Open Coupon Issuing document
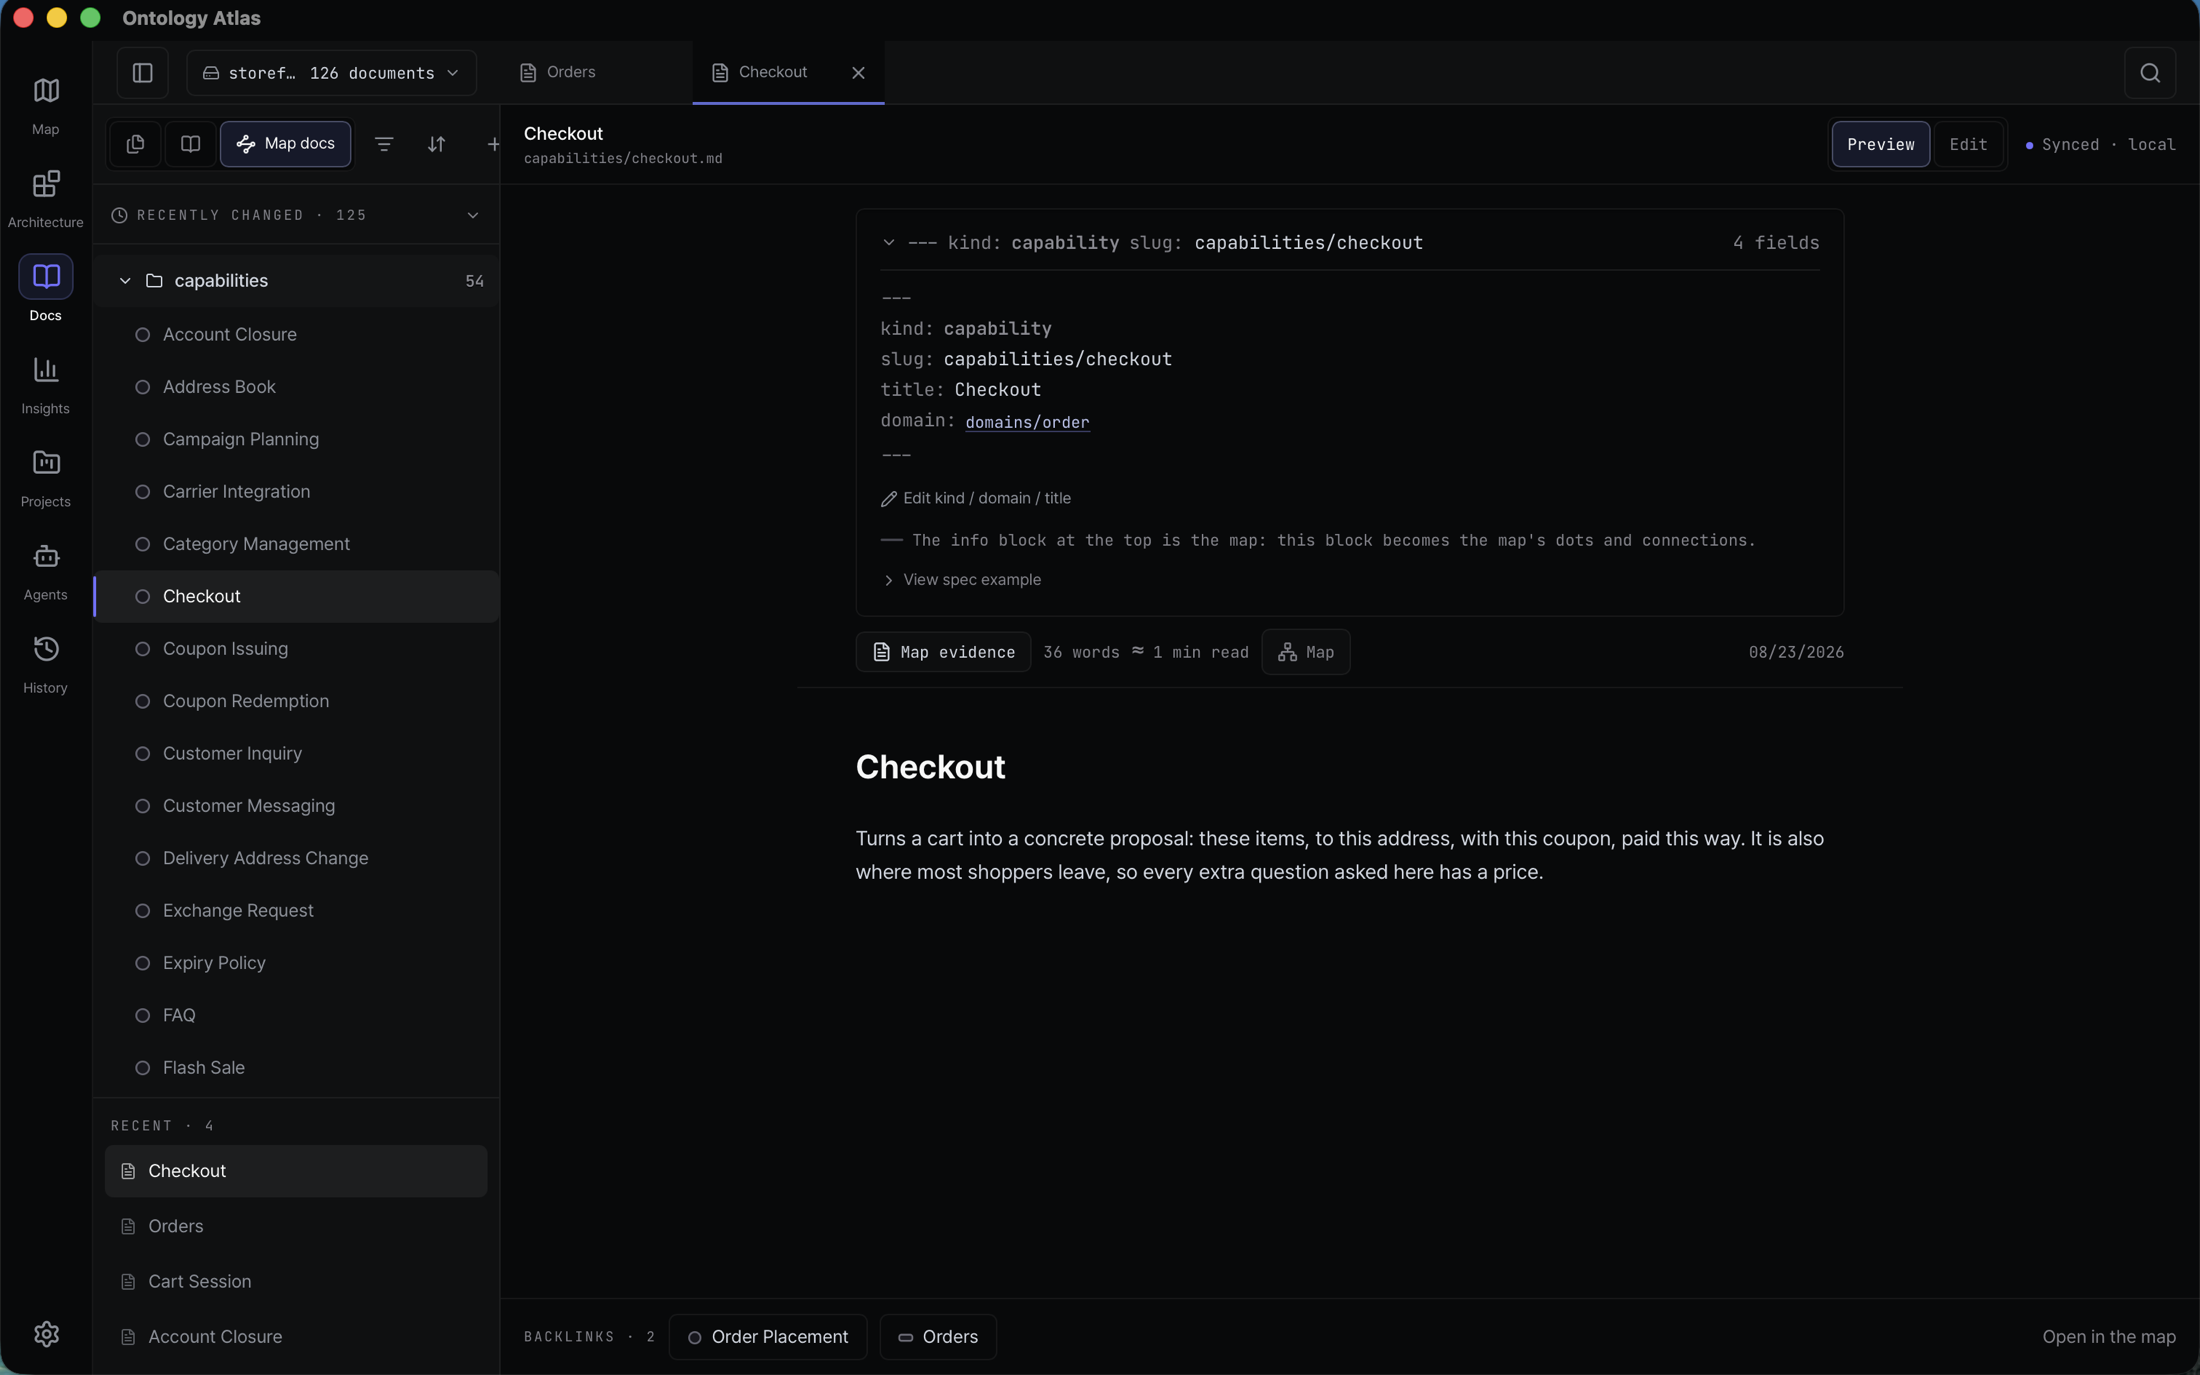2200x1375 pixels. pyautogui.click(x=297, y=649)
